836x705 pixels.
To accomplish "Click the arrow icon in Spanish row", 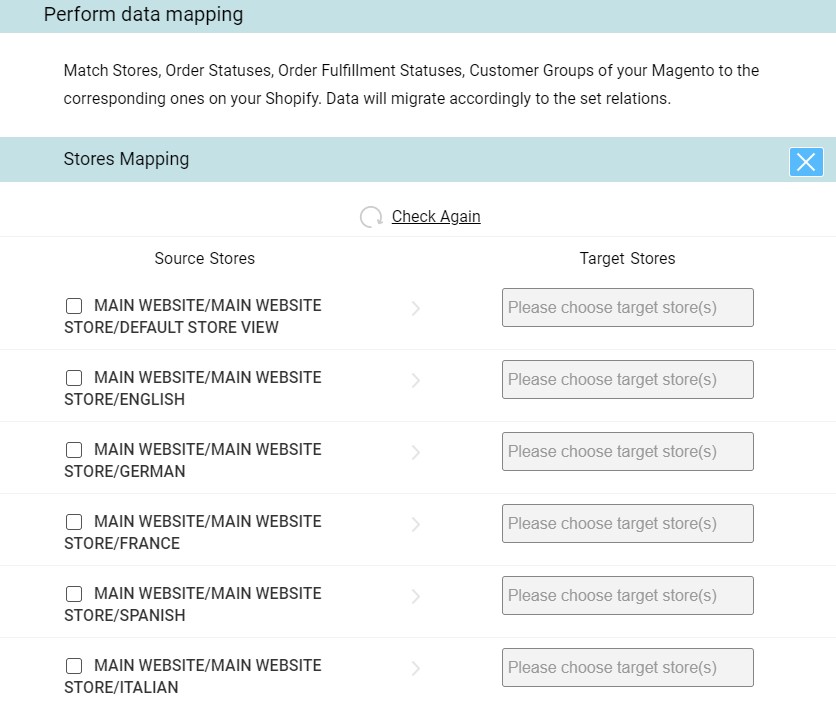I will 416,596.
